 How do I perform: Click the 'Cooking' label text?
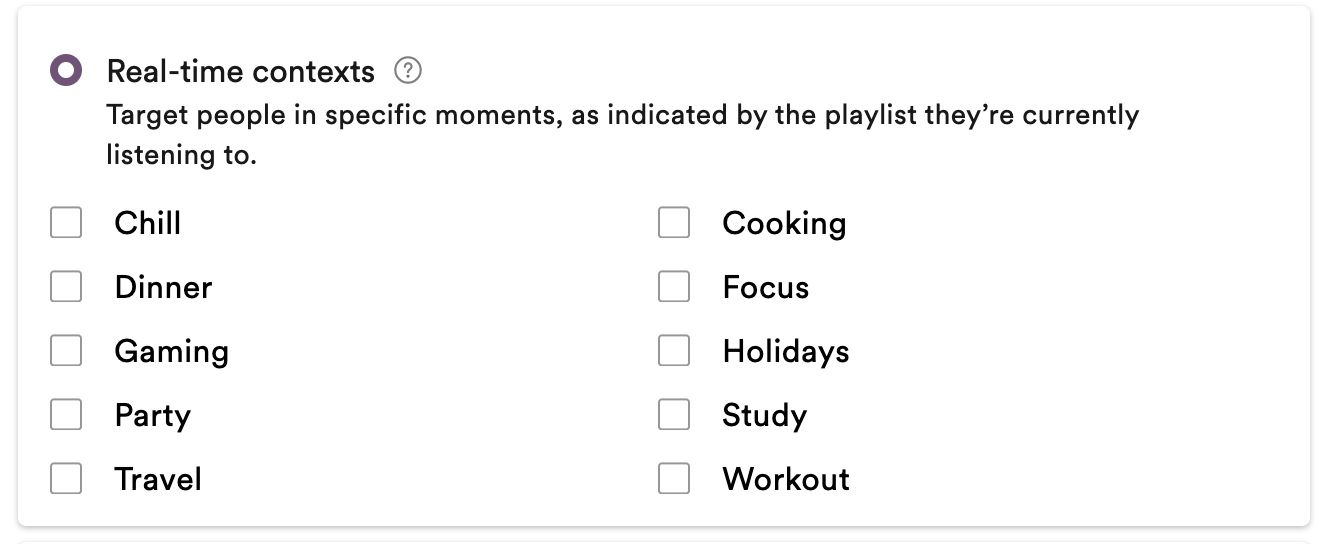(784, 224)
